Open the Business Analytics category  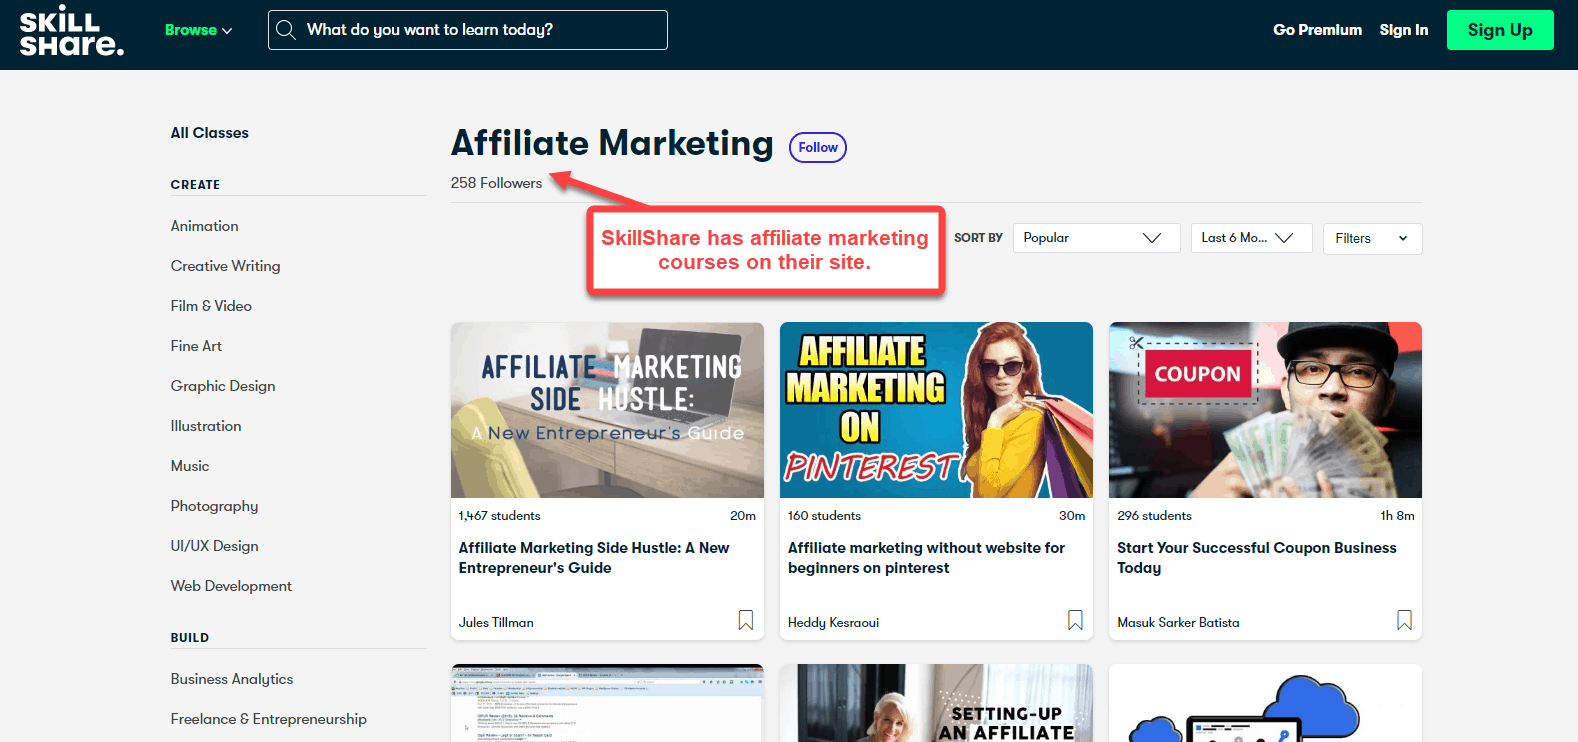231,679
